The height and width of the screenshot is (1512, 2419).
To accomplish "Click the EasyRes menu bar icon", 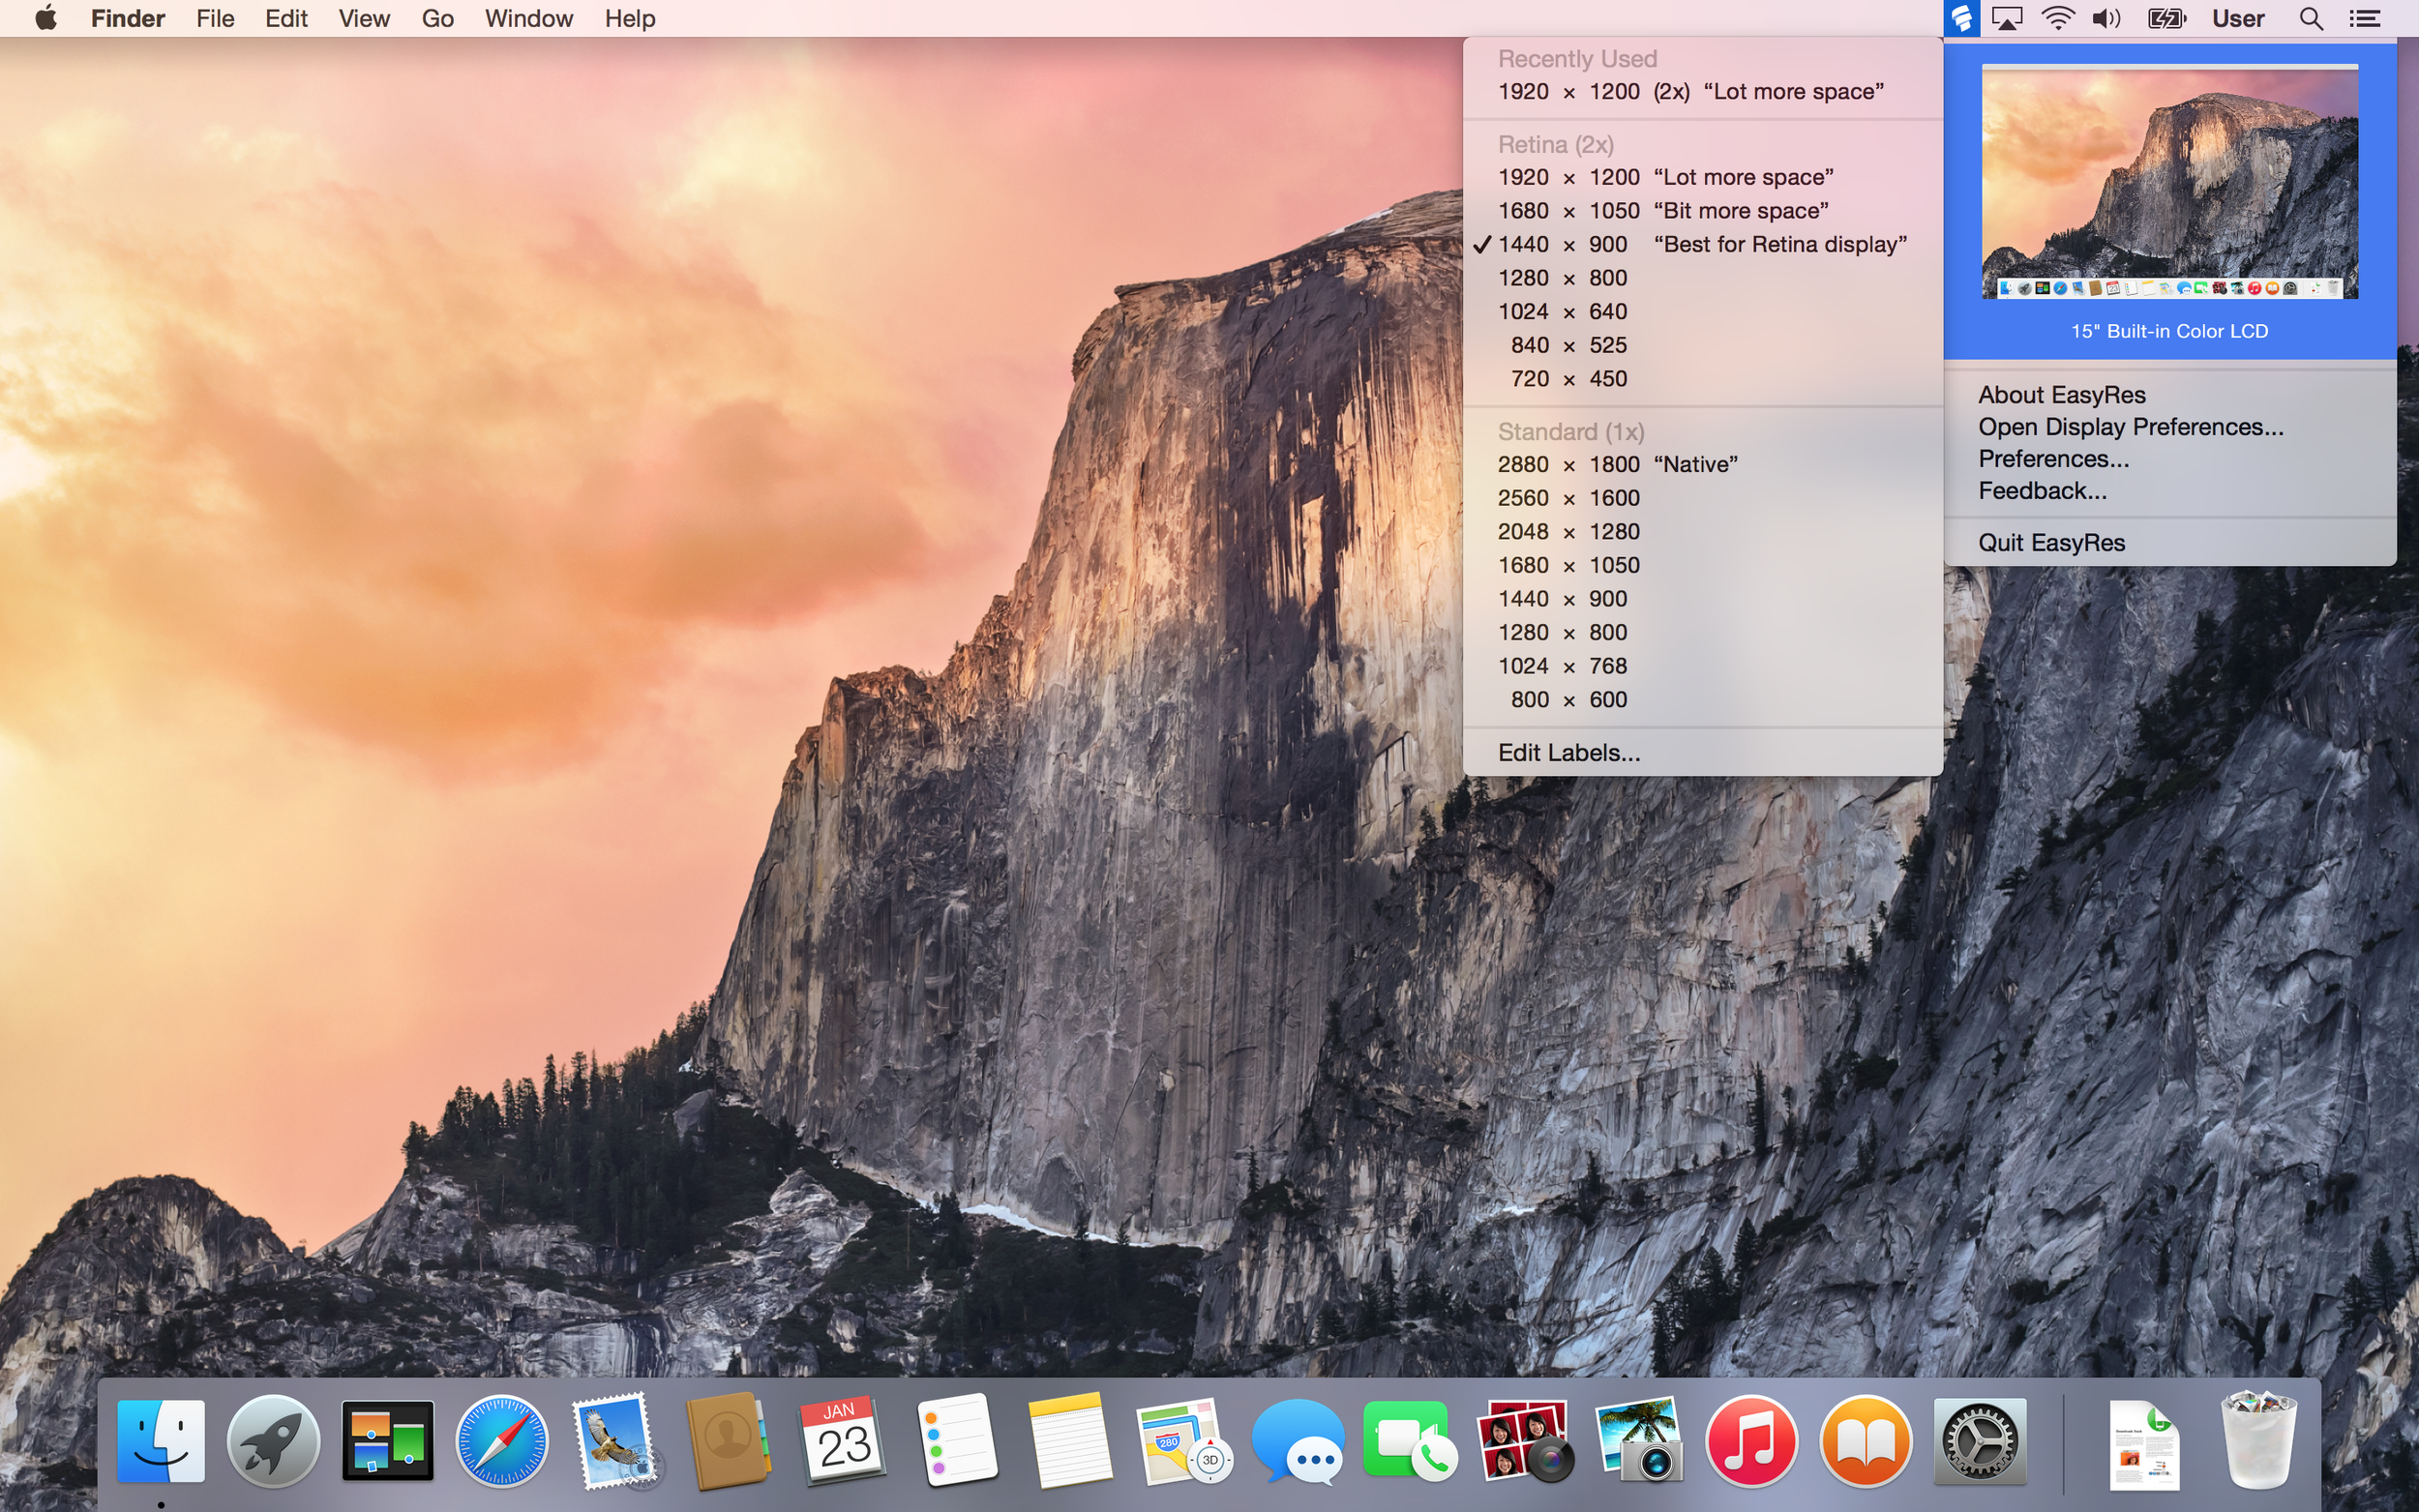I will tap(1961, 18).
